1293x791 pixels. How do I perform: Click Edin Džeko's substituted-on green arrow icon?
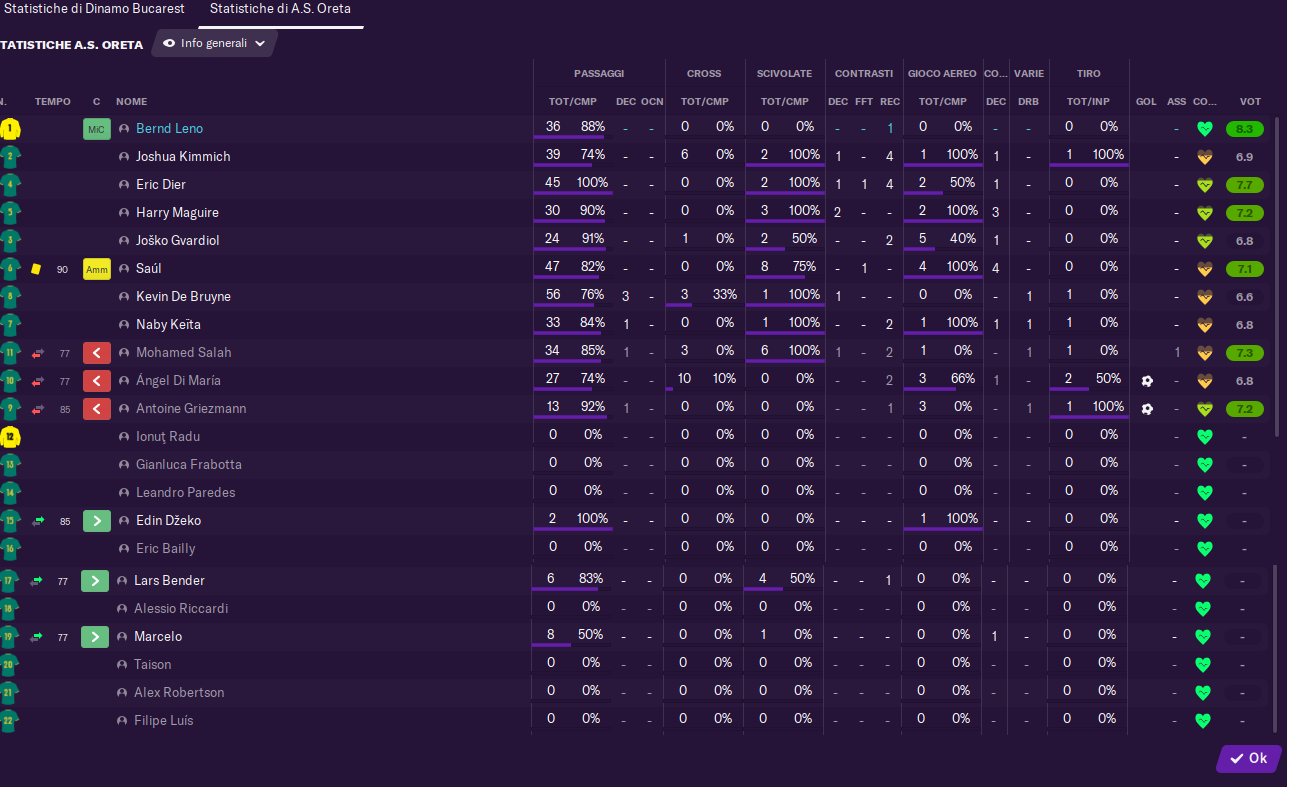[x=97, y=521]
